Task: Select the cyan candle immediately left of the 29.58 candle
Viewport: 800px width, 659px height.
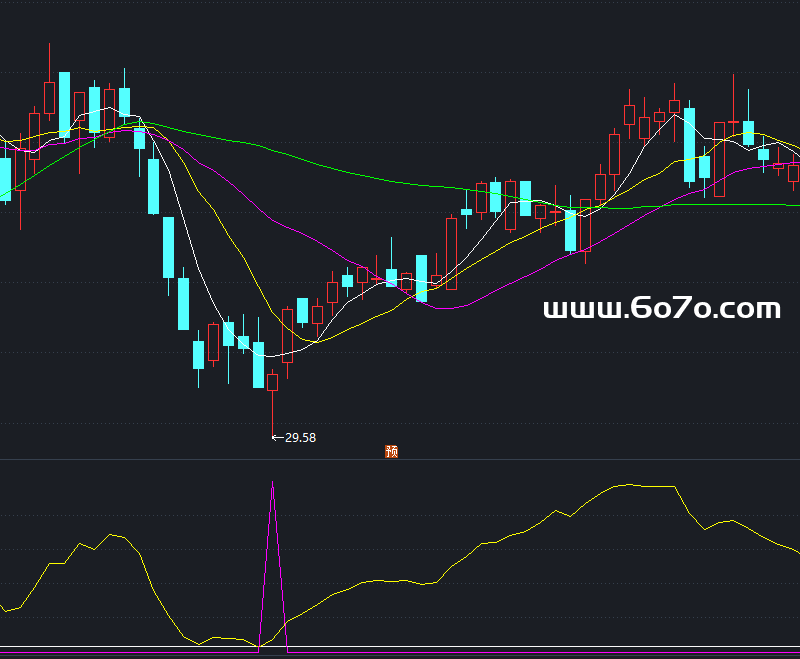Action: [258, 364]
